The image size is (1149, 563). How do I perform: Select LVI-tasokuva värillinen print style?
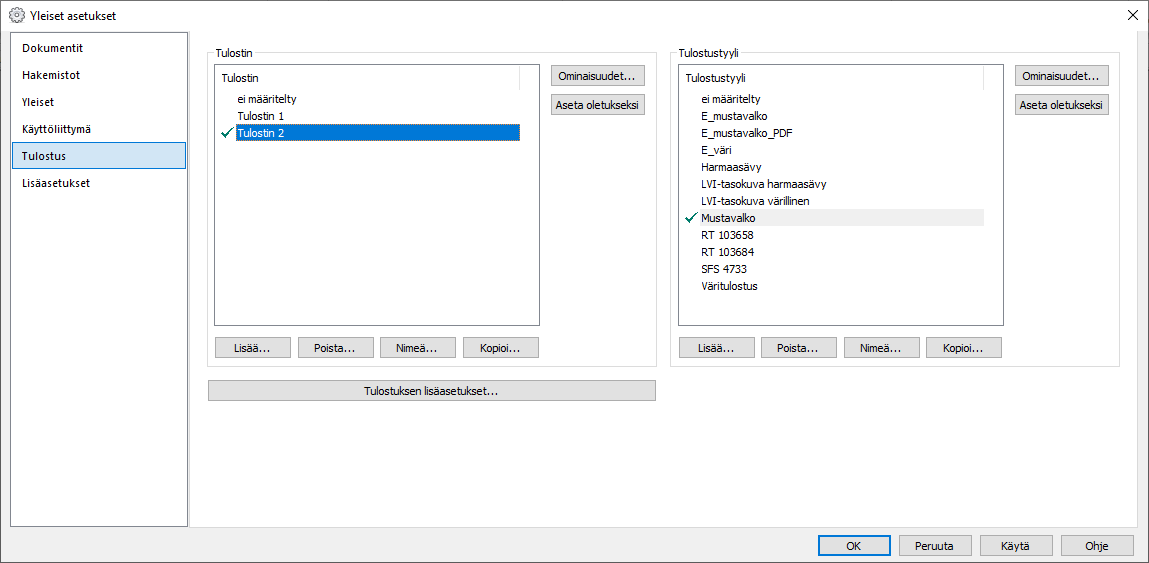[x=755, y=201]
